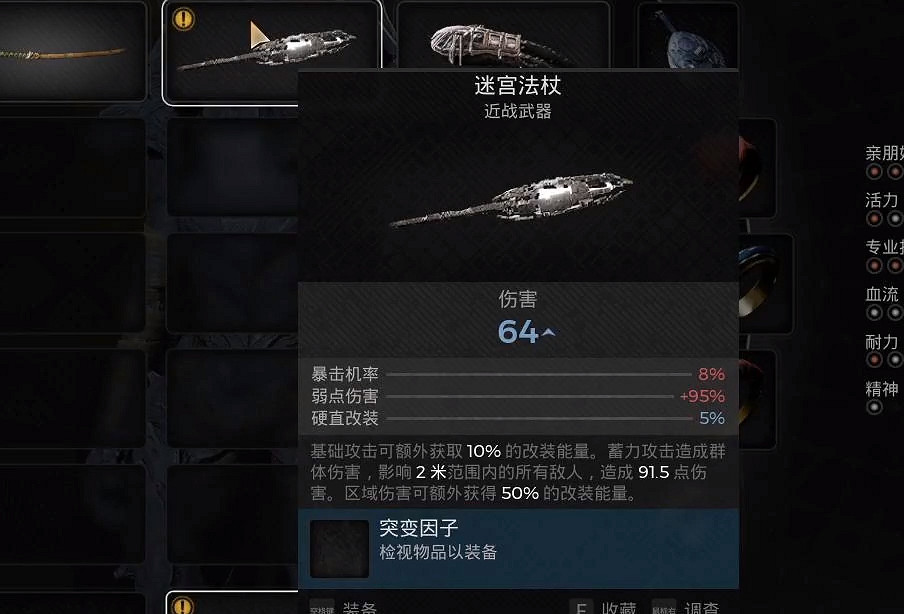The width and height of the screenshot is (904, 614).
Task: Select the gauntlet-shaped weapon slot
Action: 503,36
